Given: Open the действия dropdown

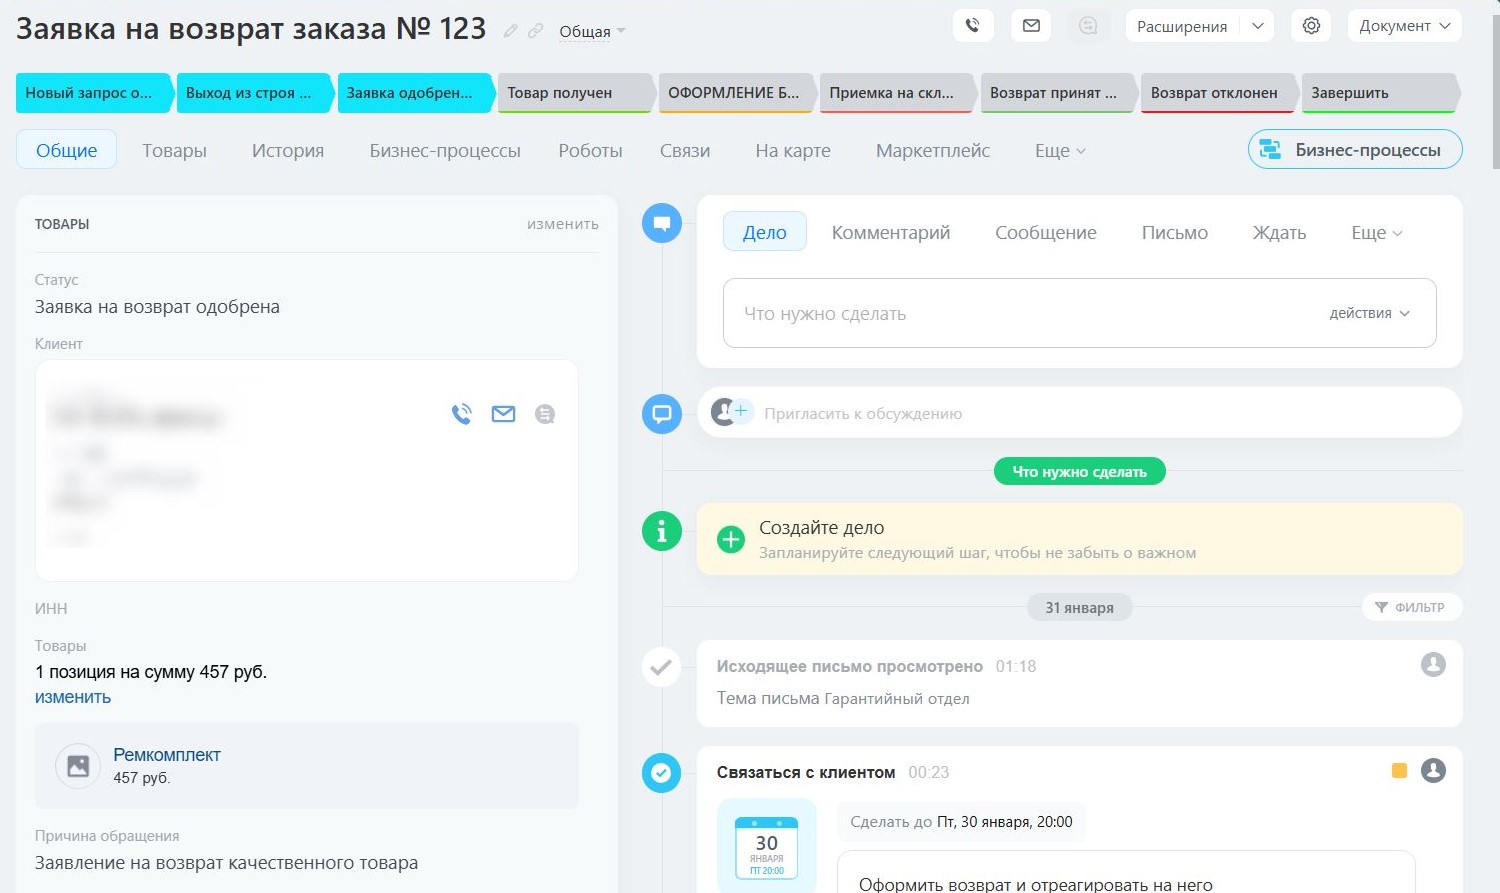Looking at the screenshot, I should (1369, 313).
